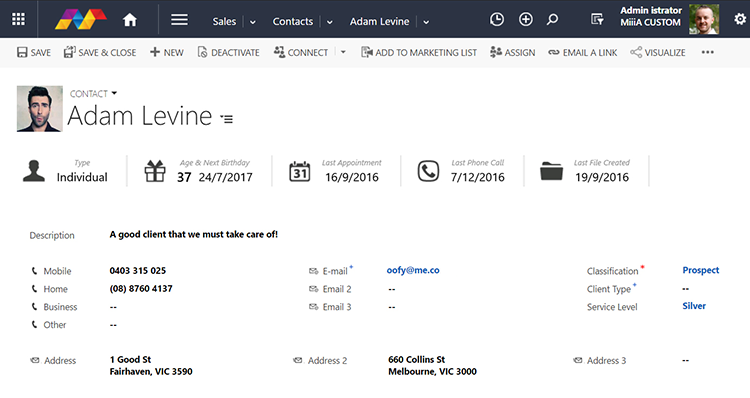750x398 pixels.
Task: Expand the Contacts dropdown chevron
Action: (x=330, y=22)
